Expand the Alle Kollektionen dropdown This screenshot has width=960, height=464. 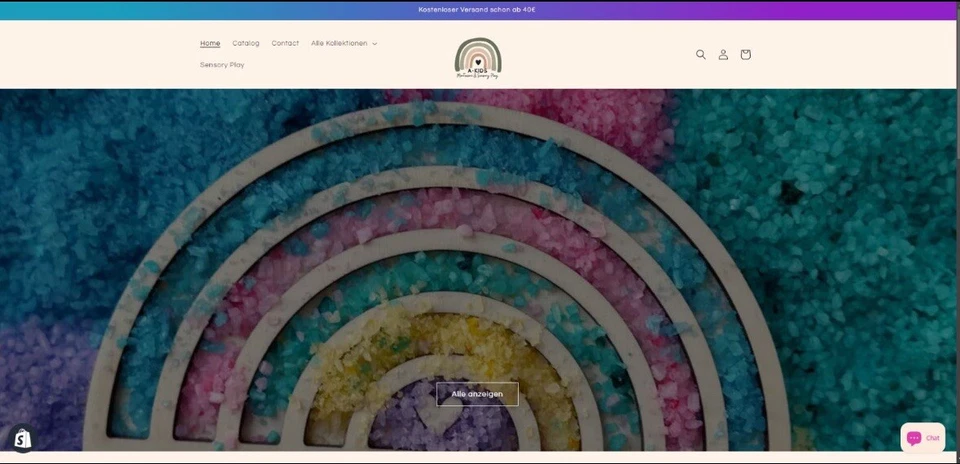[344, 43]
